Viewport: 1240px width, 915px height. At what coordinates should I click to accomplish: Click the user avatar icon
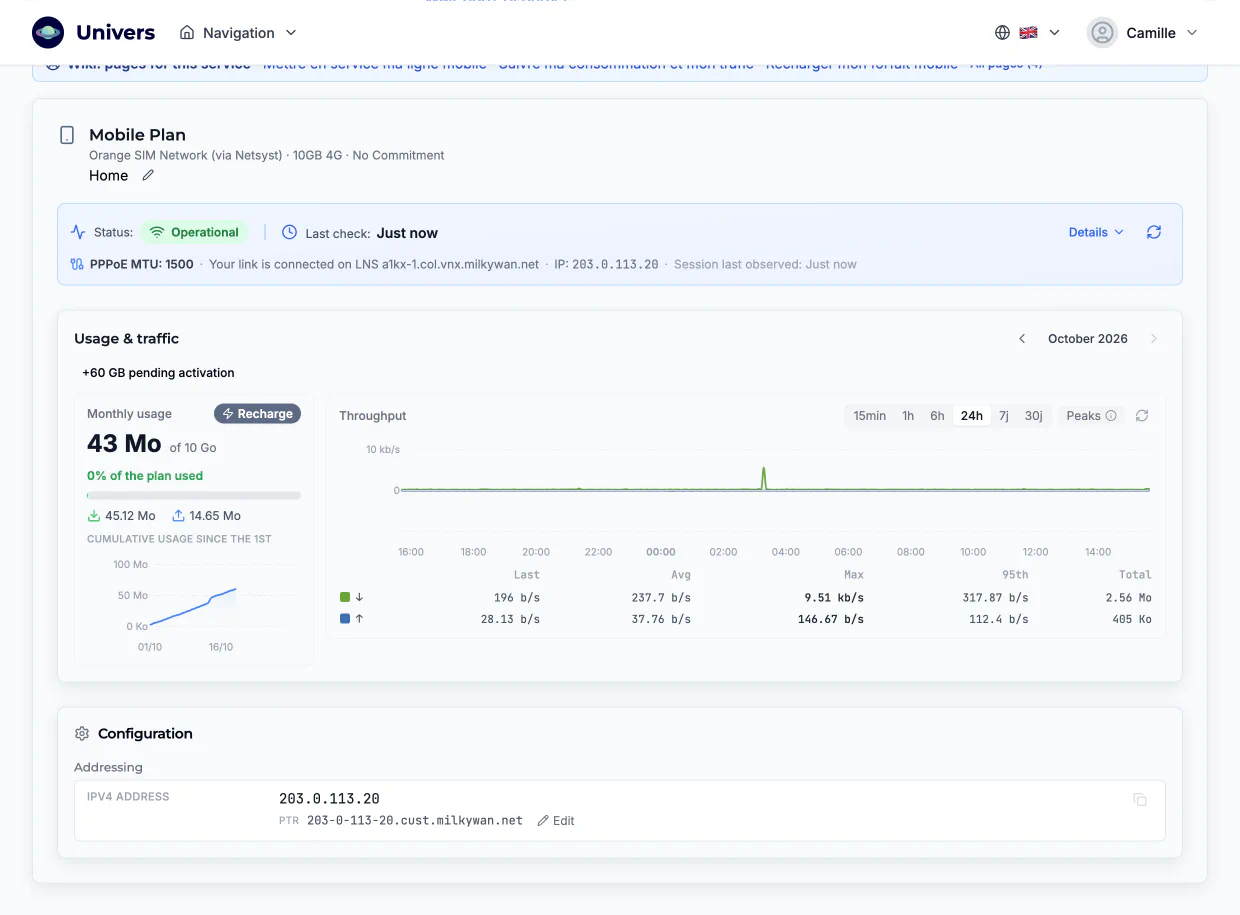point(1102,33)
